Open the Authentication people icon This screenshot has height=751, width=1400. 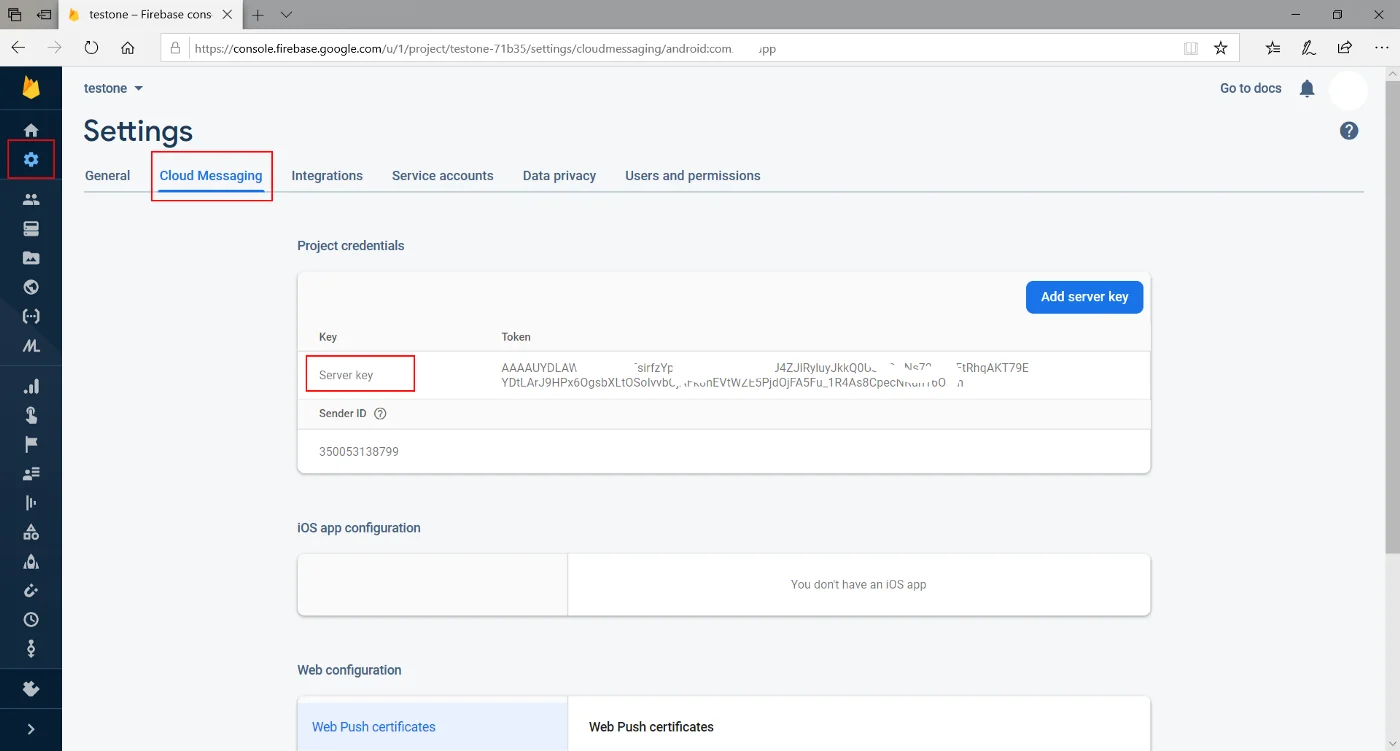coord(31,198)
